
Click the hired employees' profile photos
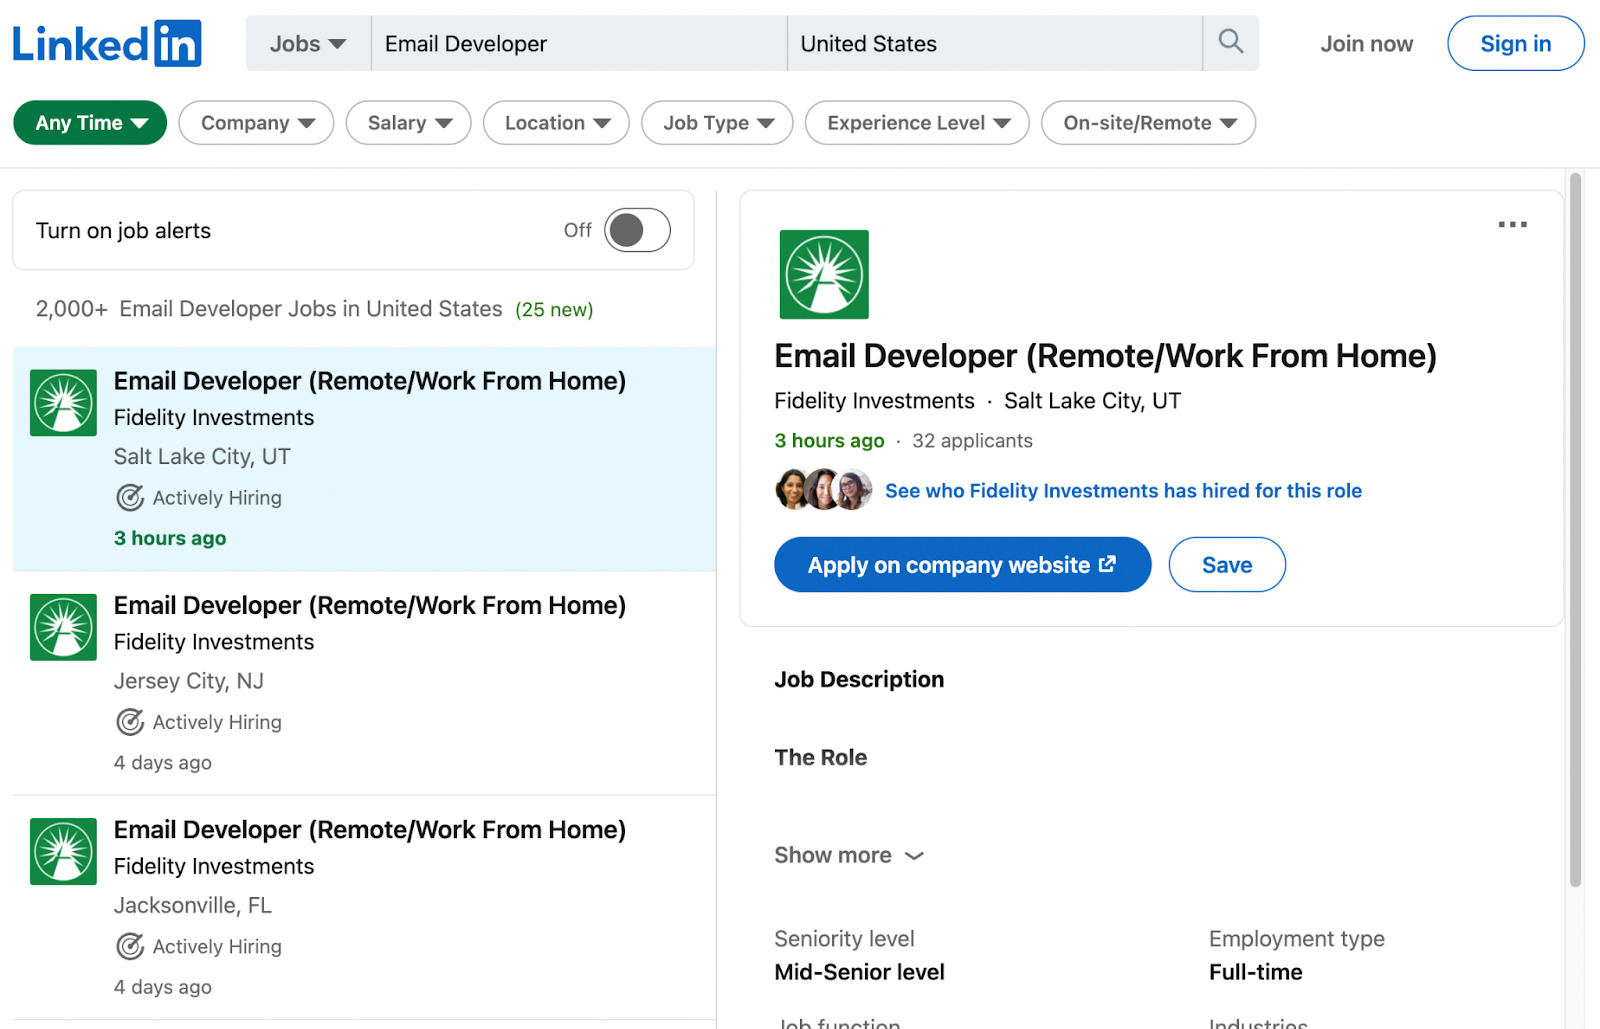click(823, 490)
